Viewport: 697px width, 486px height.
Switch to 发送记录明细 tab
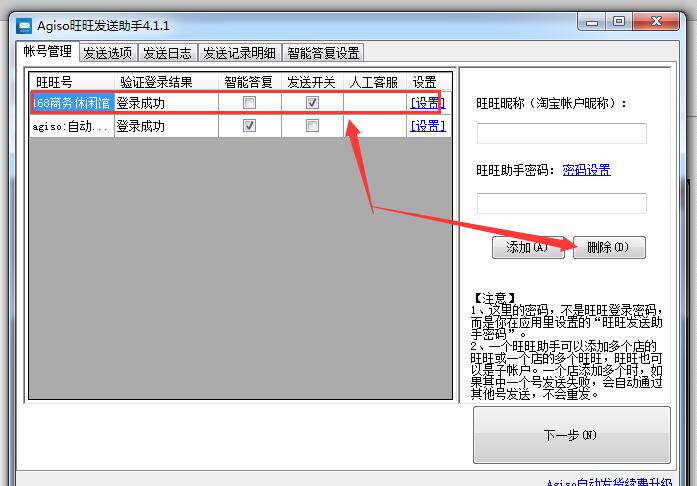click(x=240, y=53)
